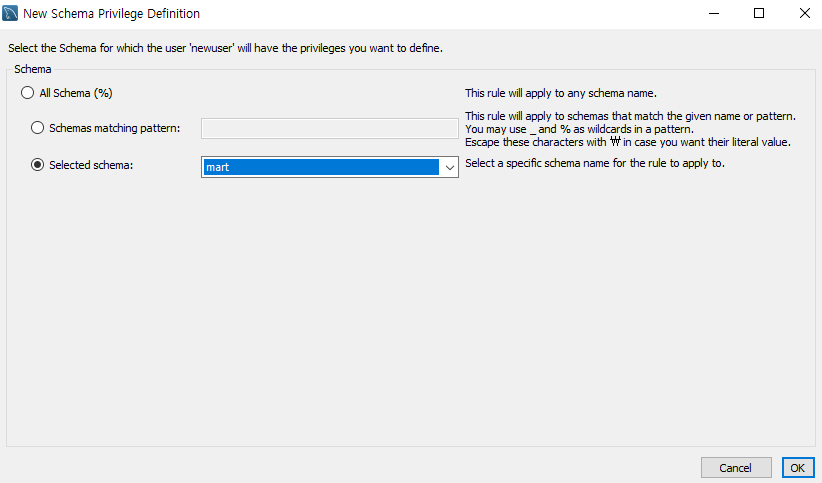
Task: Open the selected schema dropdown arrow
Action: 449,167
